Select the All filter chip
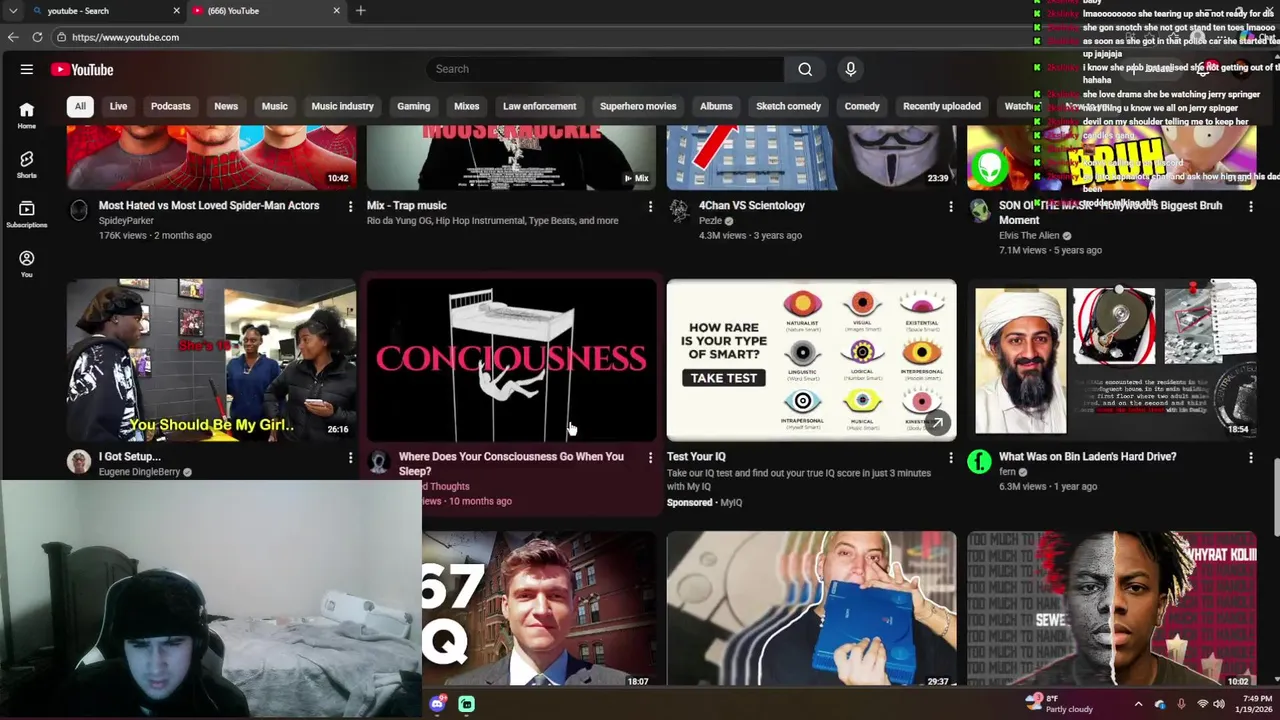Screen dimensions: 1280x720 (x=80, y=106)
